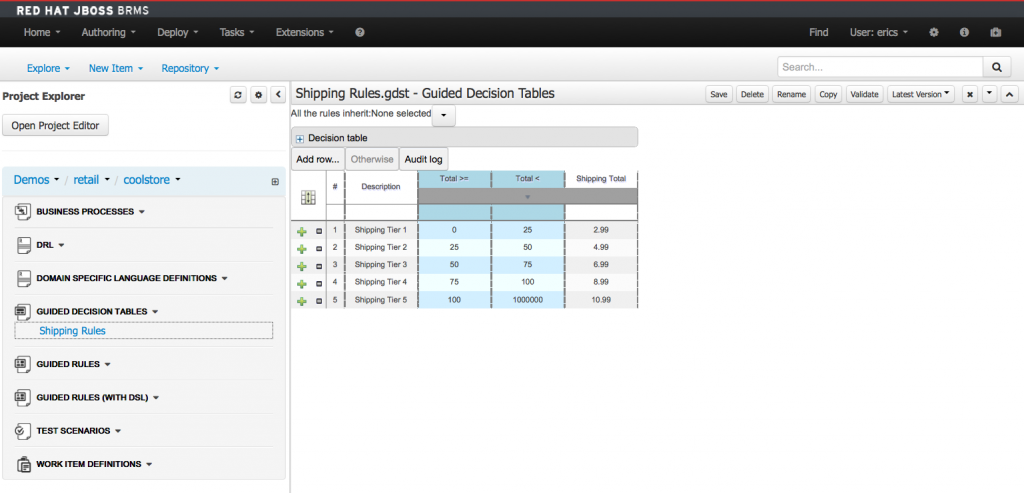Delete row Shipping Tier 1 with minus icon

319,231
